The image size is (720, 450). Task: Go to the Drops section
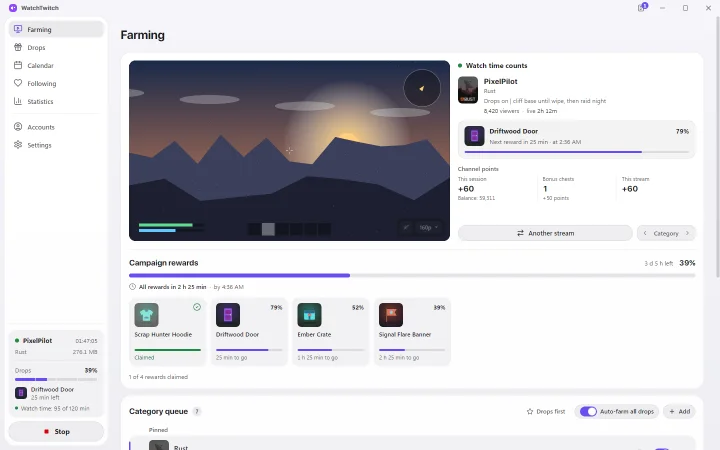pos(56,47)
